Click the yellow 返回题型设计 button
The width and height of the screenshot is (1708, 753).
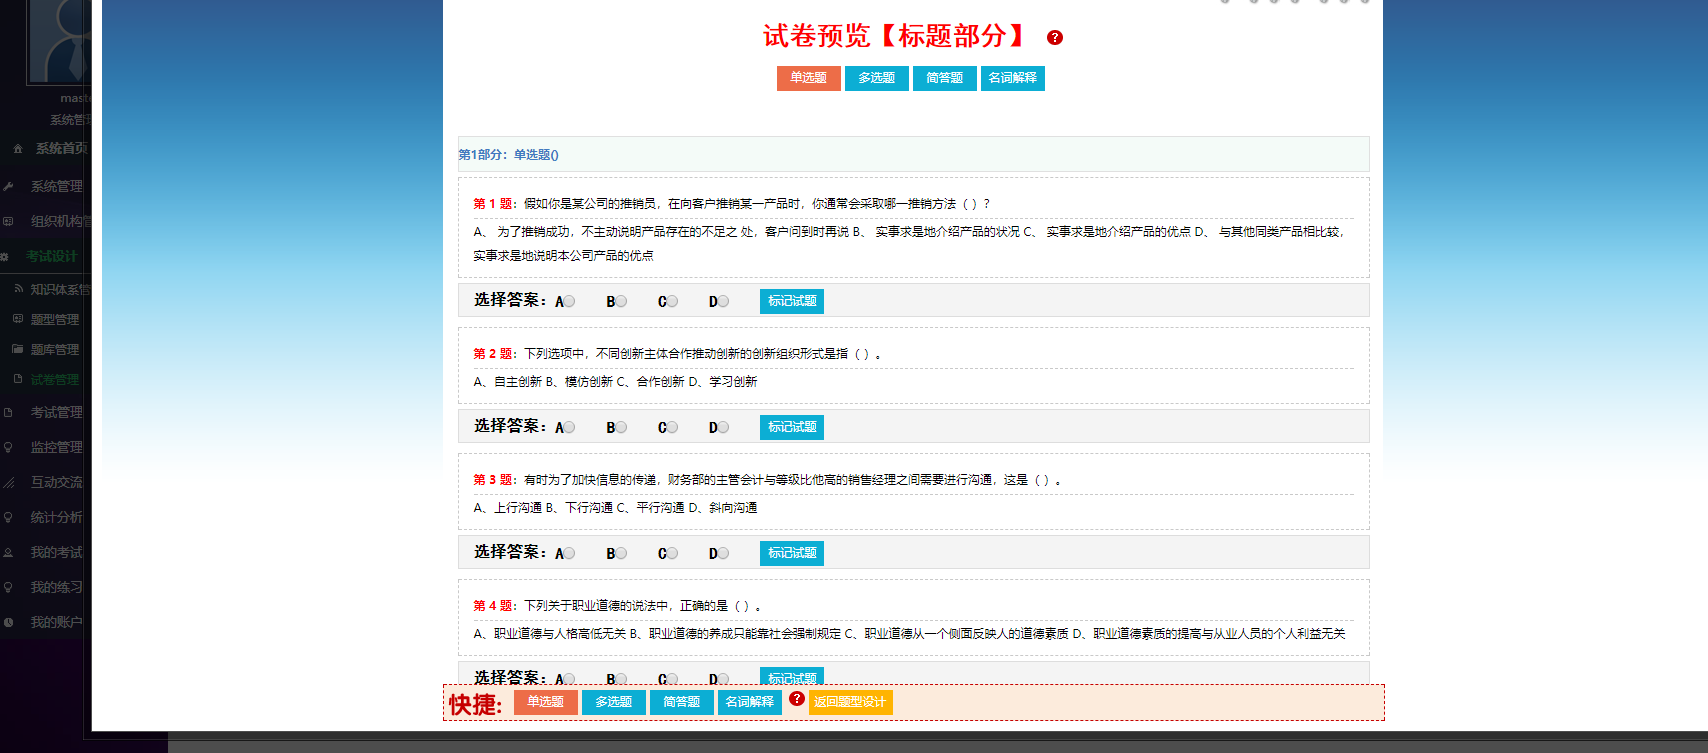click(x=849, y=702)
